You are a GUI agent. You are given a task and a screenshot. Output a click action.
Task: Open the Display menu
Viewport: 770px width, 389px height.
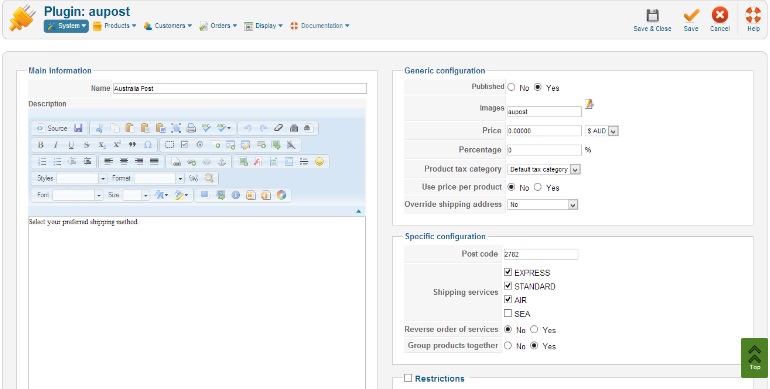(x=263, y=26)
